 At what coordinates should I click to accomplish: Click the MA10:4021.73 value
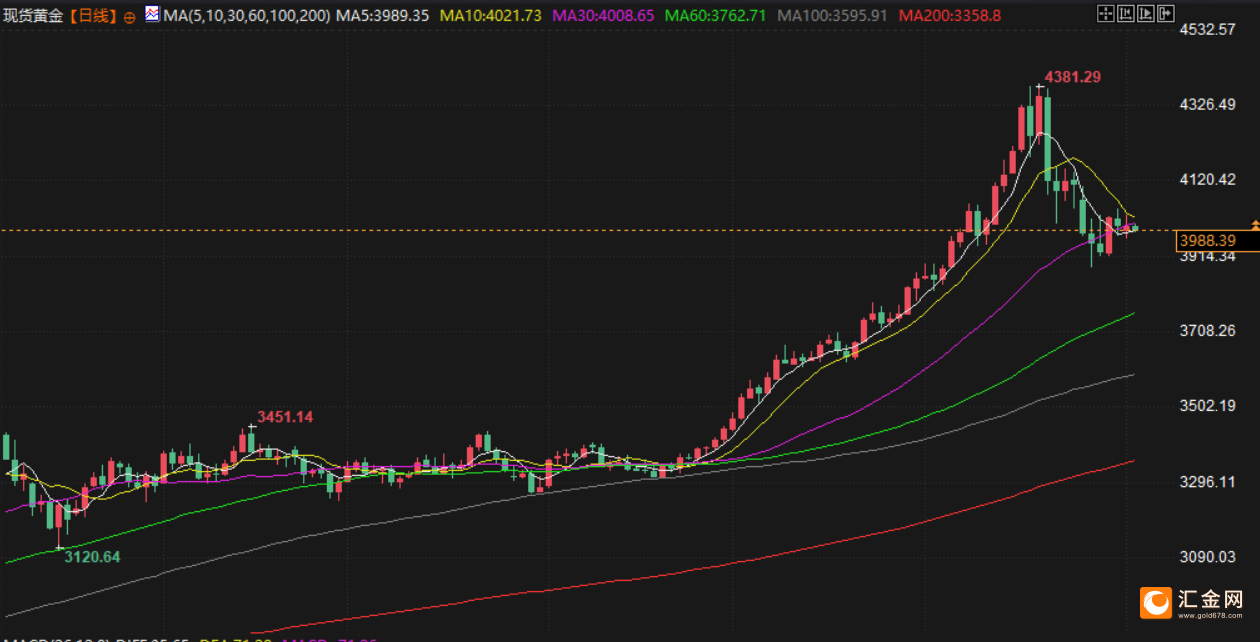(492, 16)
